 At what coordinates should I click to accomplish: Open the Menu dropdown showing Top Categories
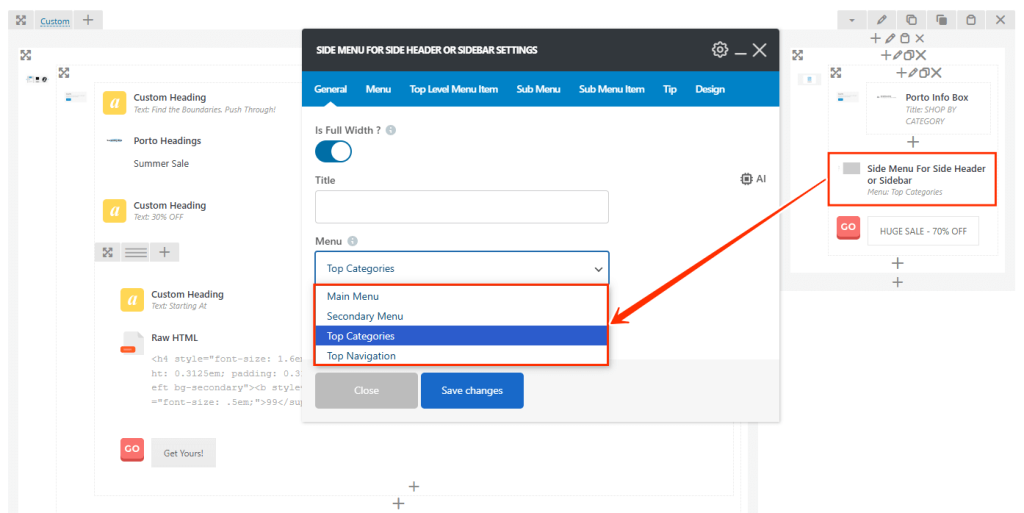(x=461, y=268)
